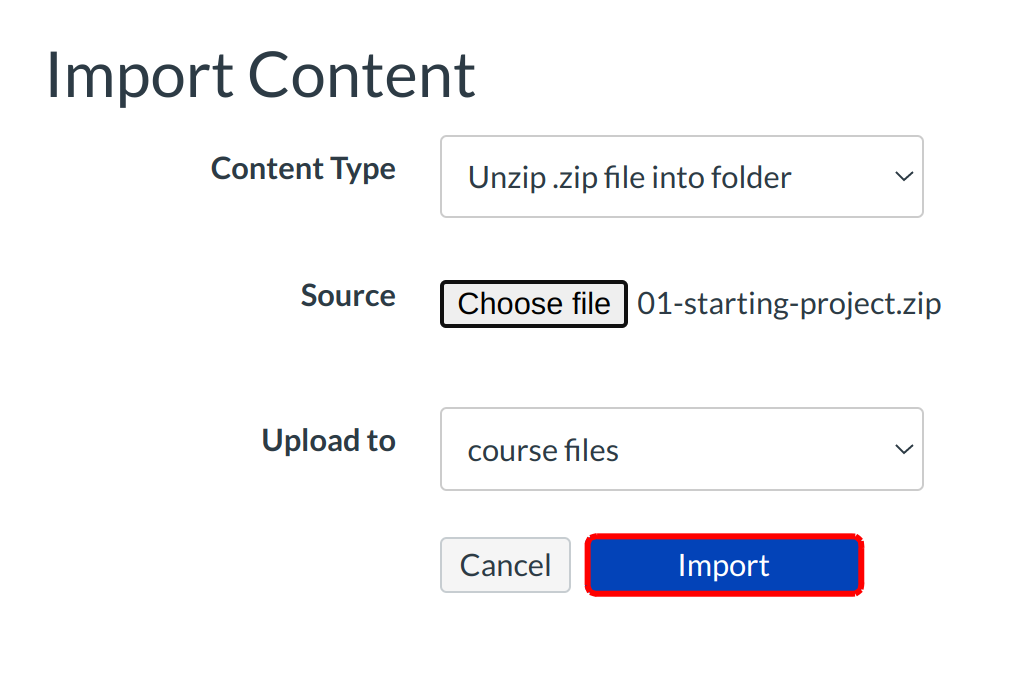1022x694 pixels.
Task: Click the word 'Type' in Content Type label
Action: 366,168
